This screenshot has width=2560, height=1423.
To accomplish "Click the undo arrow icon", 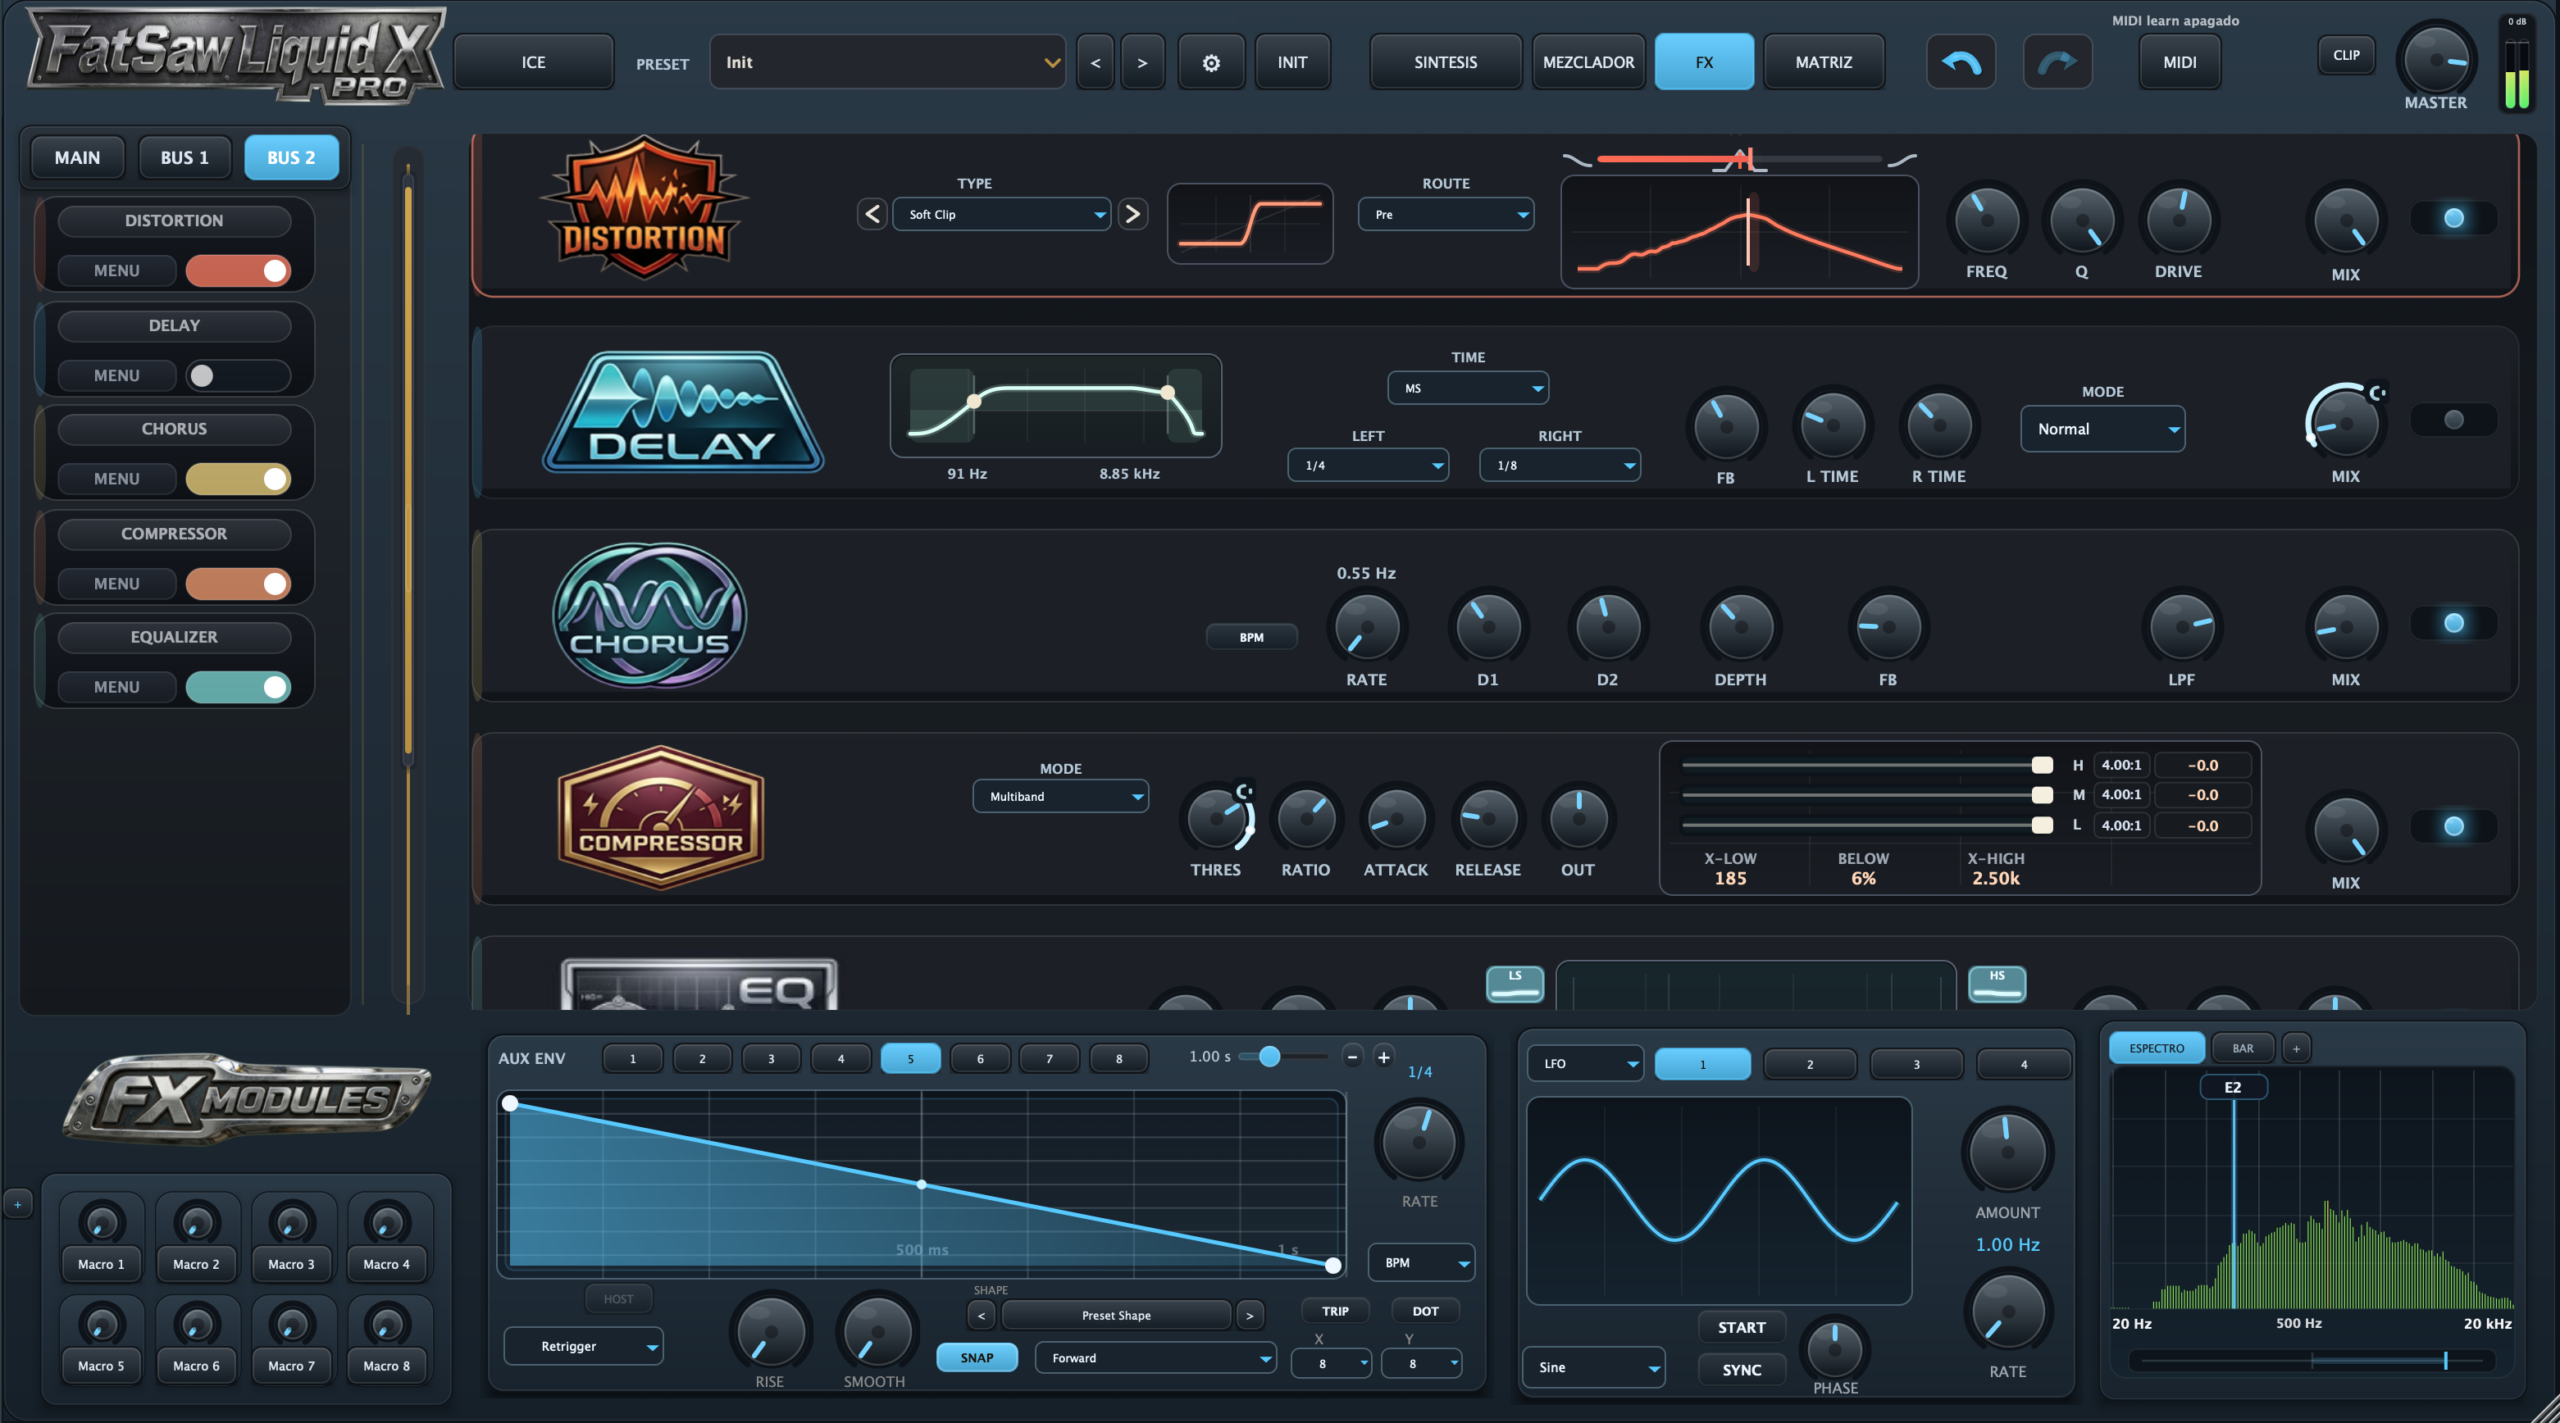I will click(1960, 62).
